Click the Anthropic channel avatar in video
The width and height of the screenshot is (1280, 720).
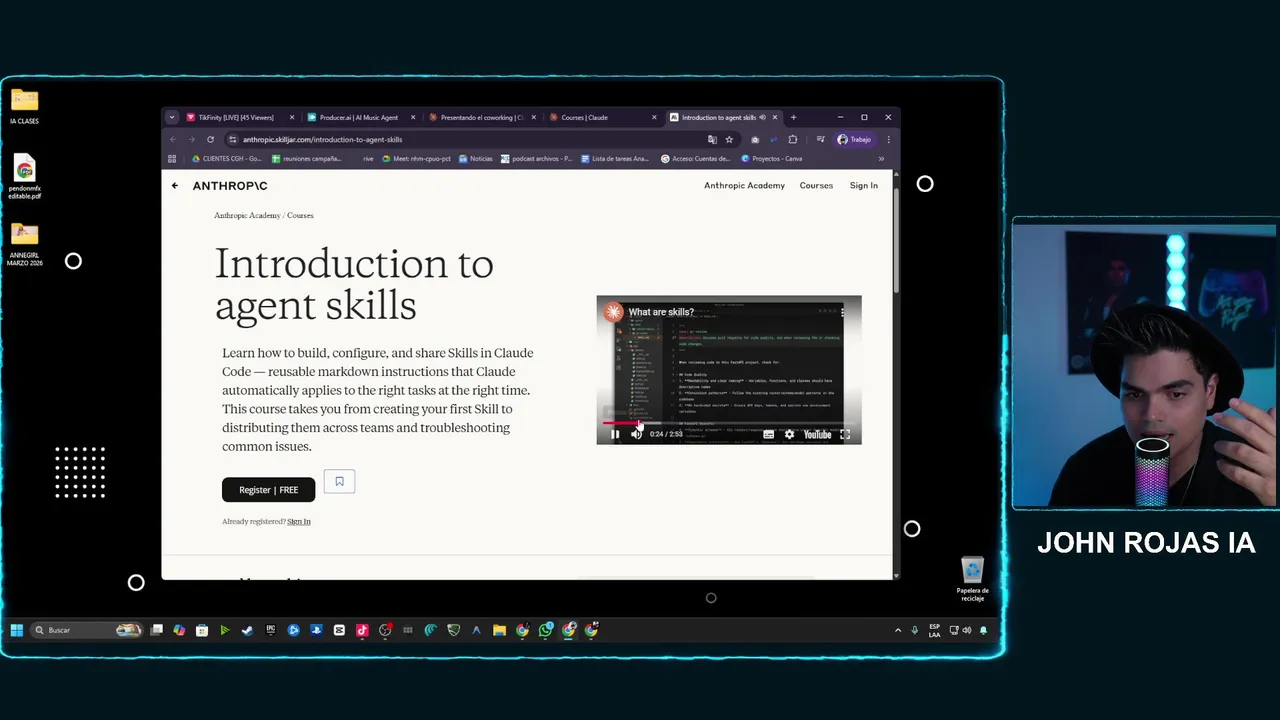(x=613, y=312)
